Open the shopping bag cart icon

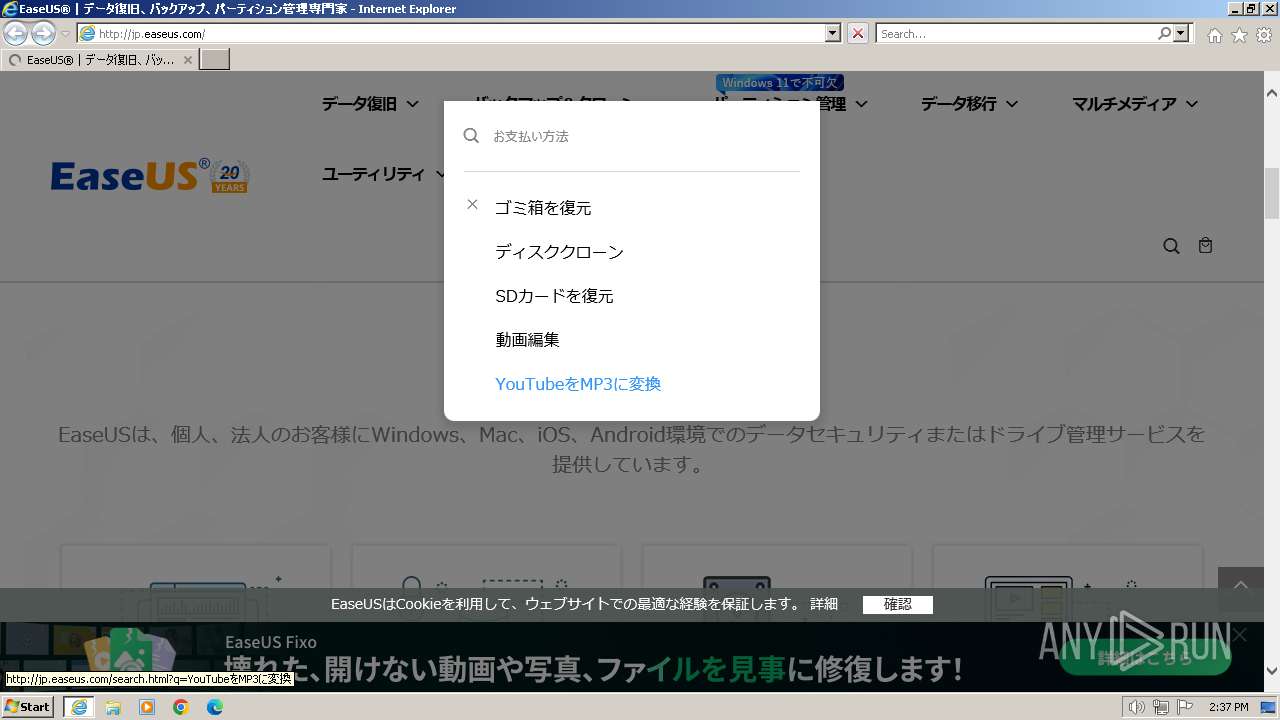[1205, 245]
